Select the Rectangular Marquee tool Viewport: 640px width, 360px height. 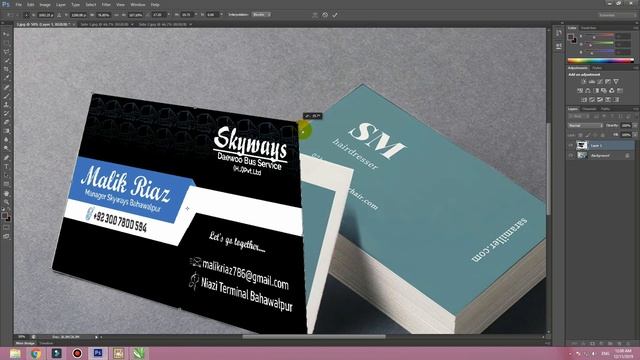6,43
